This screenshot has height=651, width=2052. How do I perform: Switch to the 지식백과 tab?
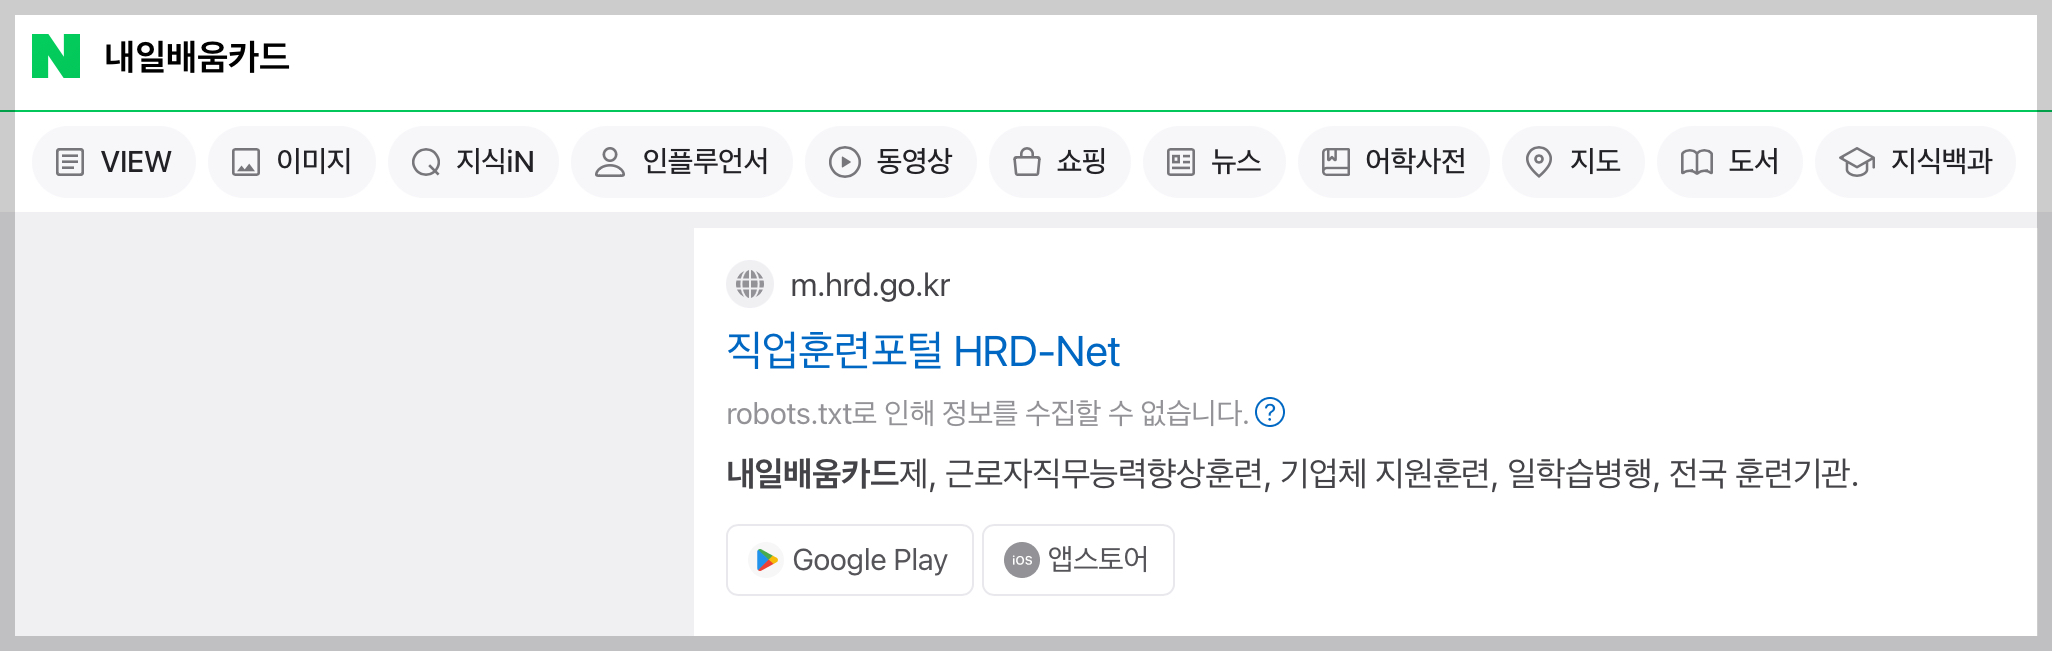pyautogui.click(x=1915, y=162)
